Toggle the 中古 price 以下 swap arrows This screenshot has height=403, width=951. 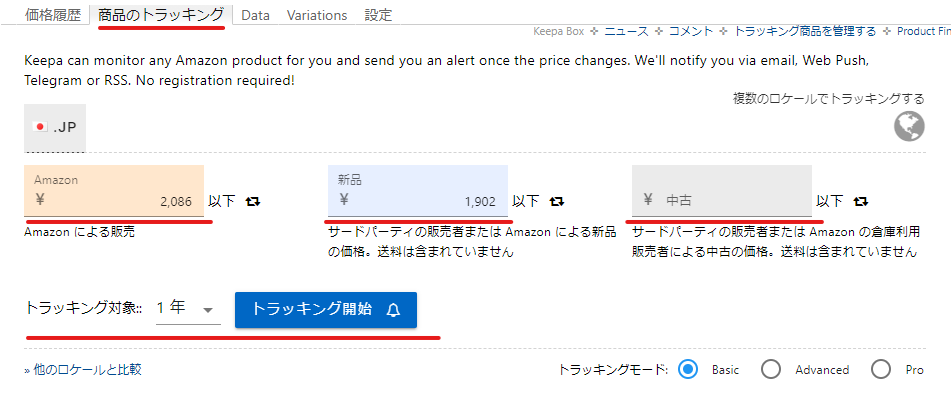860,201
